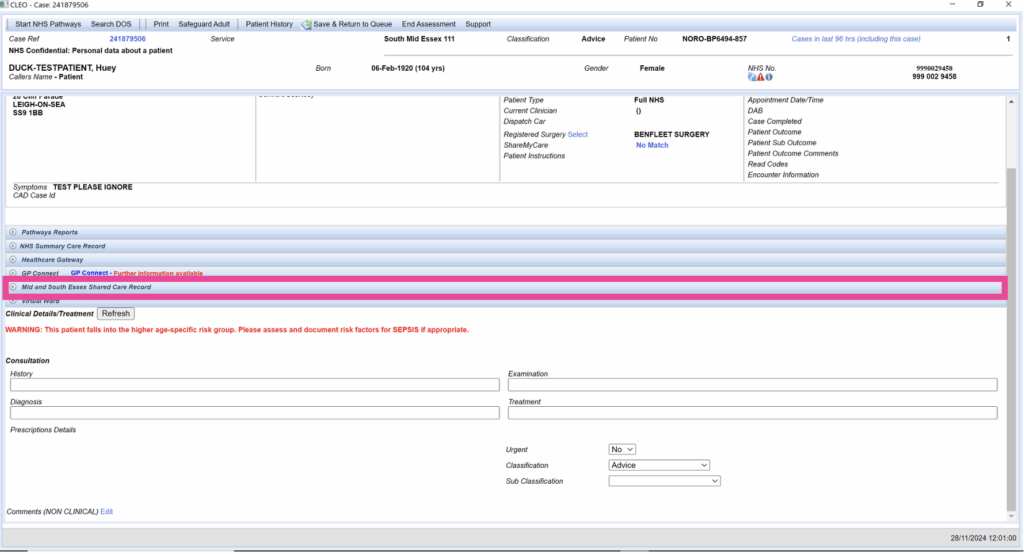The height and width of the screenshot is (554, 1024).
Task: Click the symptoms text TEST PLEASE IGNORE
Action: point(92,187)
